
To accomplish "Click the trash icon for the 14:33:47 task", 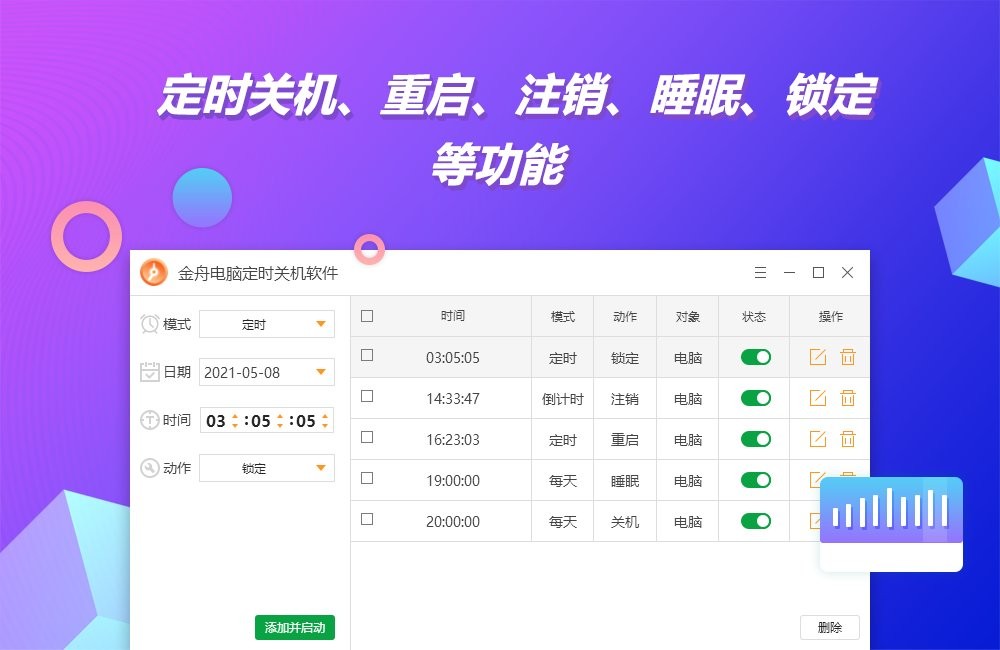I will [847, 398].
